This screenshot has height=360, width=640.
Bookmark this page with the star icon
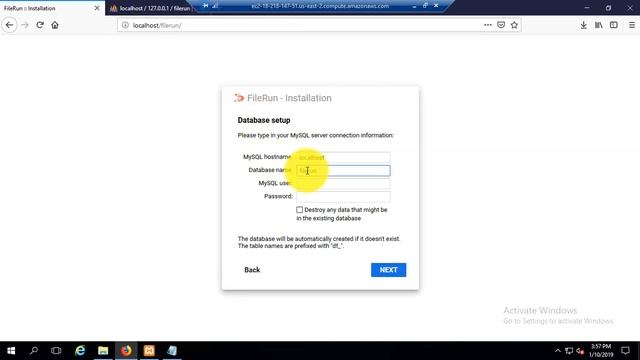click(514, 25)
